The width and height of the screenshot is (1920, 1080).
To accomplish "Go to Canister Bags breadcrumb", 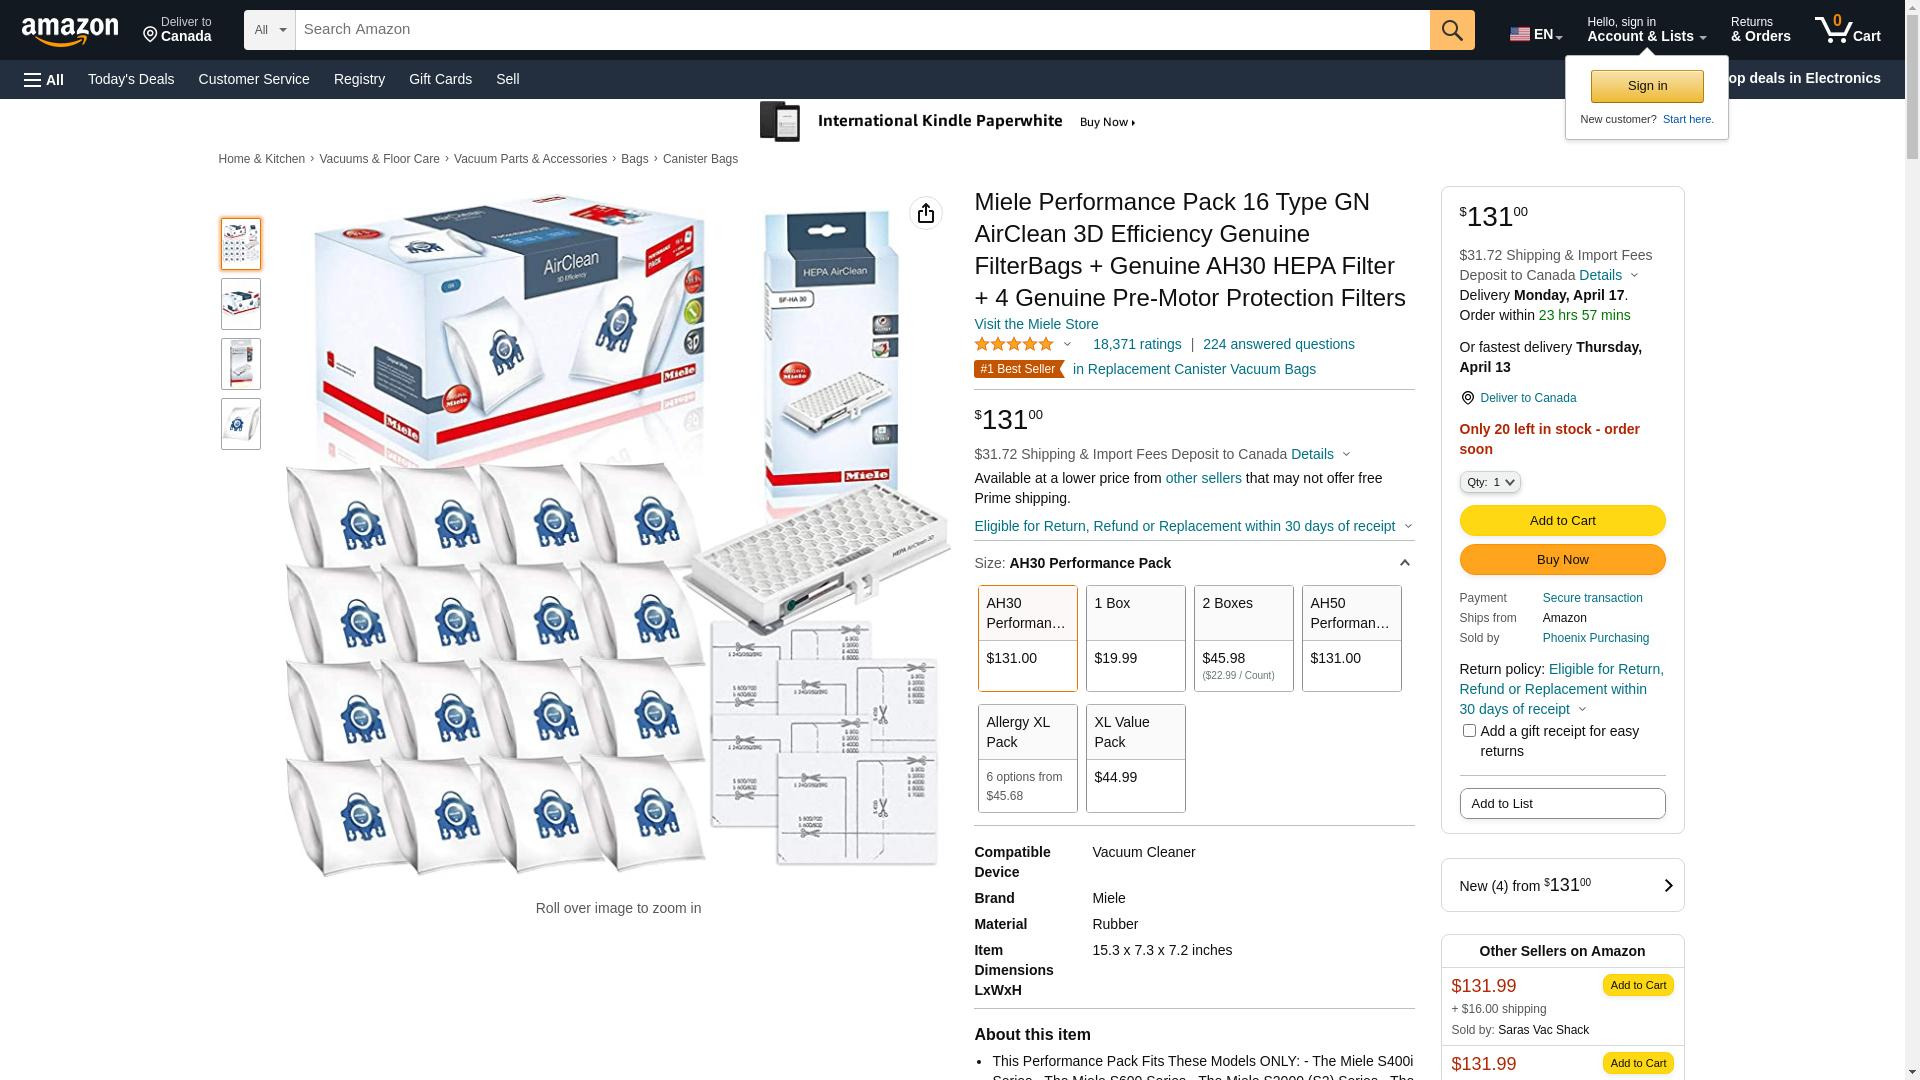I will 700,159.
